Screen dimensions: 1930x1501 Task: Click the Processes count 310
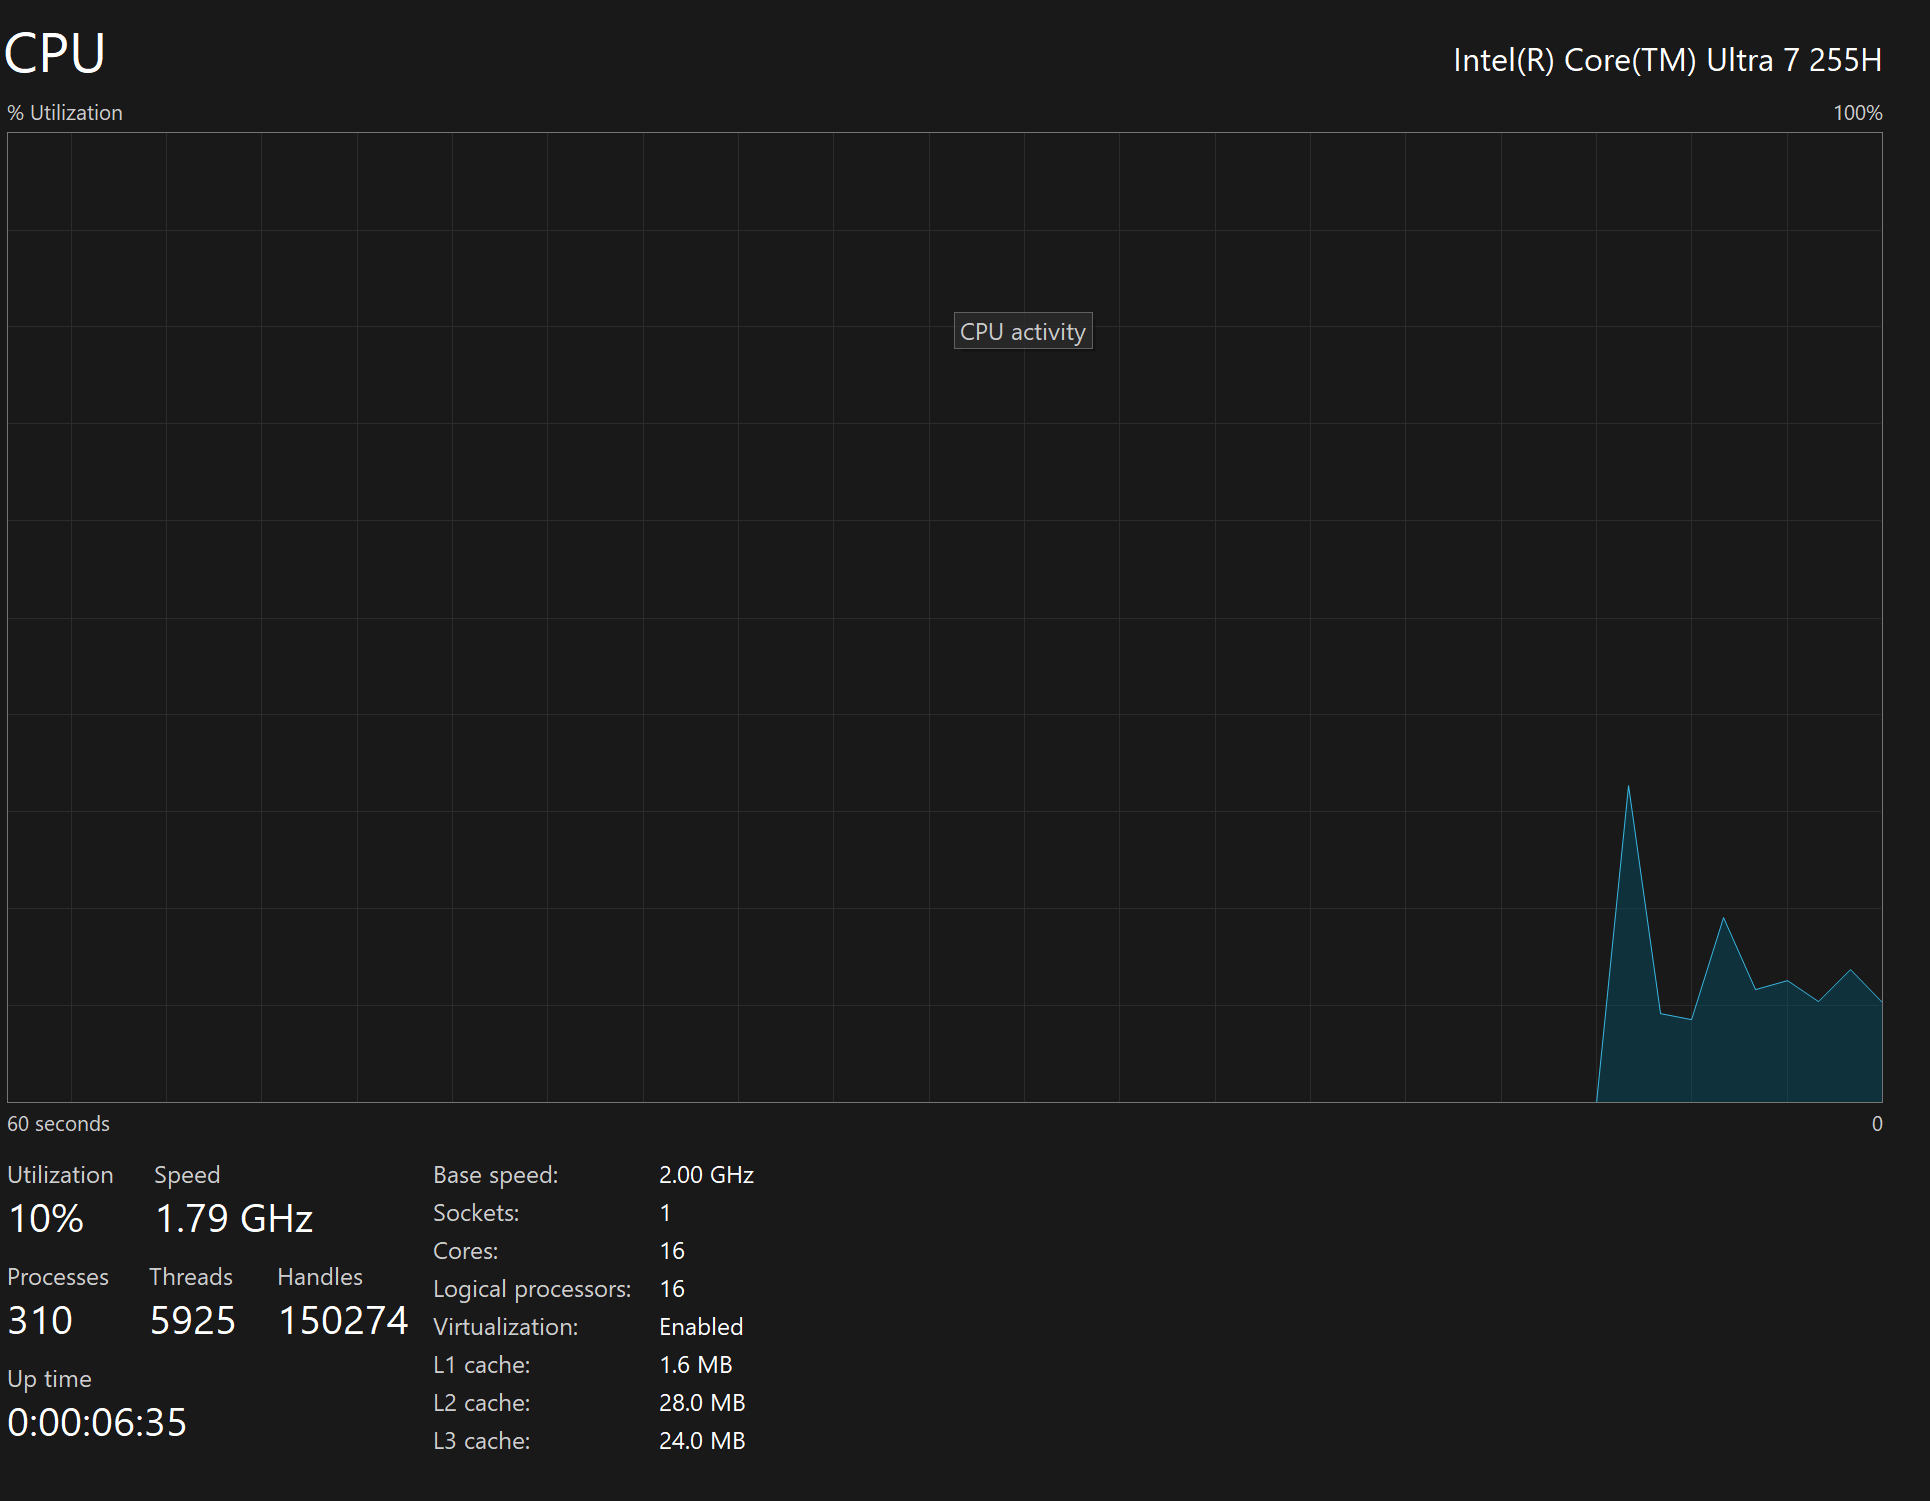coord(40,1320)
